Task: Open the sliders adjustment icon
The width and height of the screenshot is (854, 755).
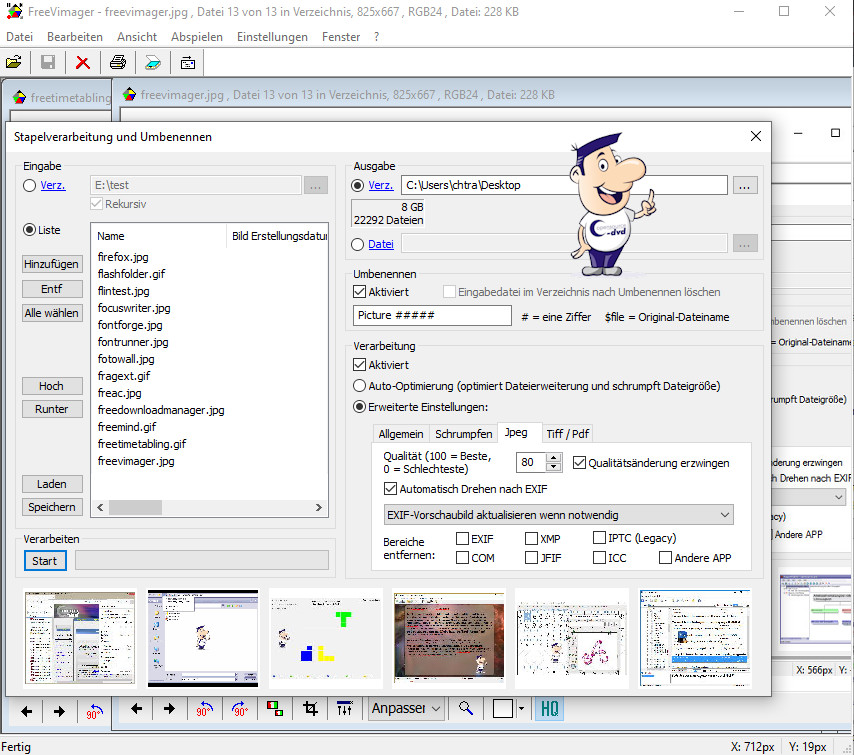Action: coord(345,709)
